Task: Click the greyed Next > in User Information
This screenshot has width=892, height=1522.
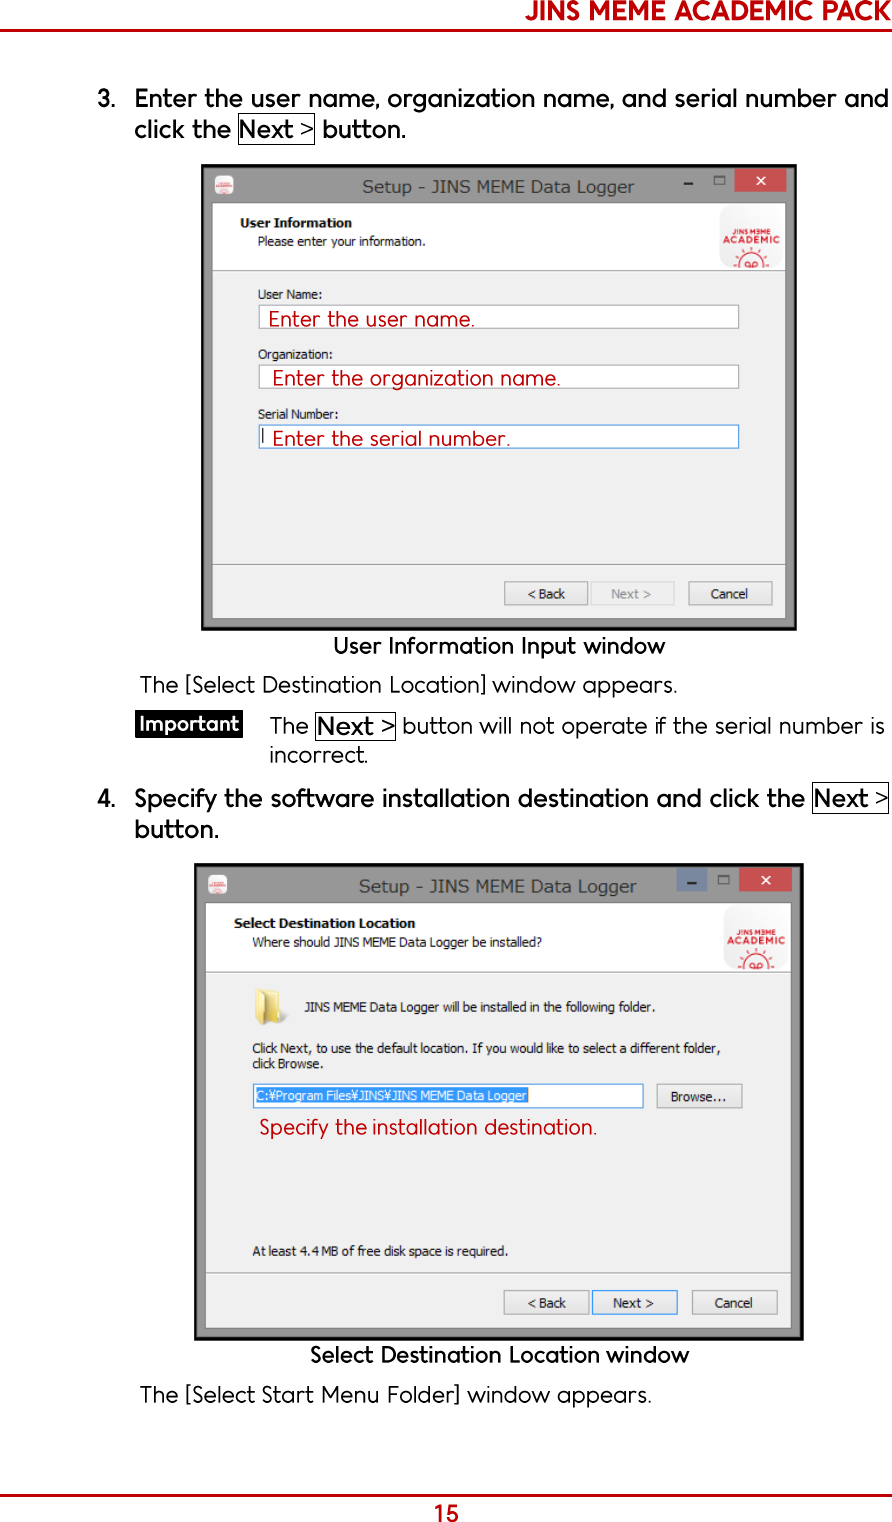Action: point(631,594)
